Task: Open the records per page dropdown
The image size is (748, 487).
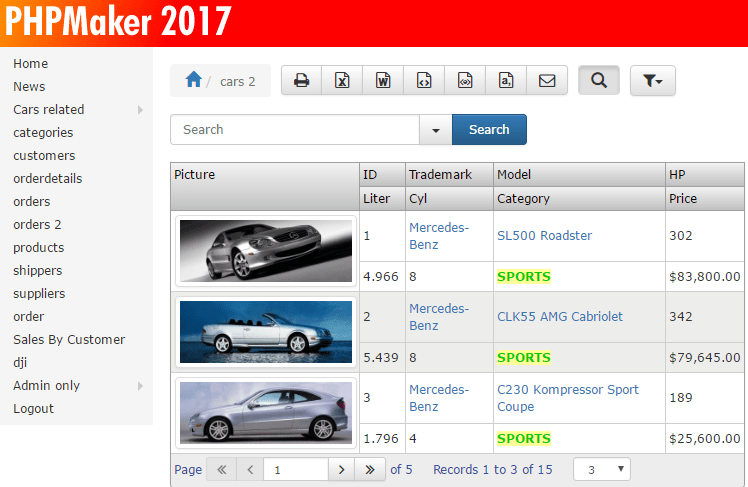Action: [x=602, y=470]
